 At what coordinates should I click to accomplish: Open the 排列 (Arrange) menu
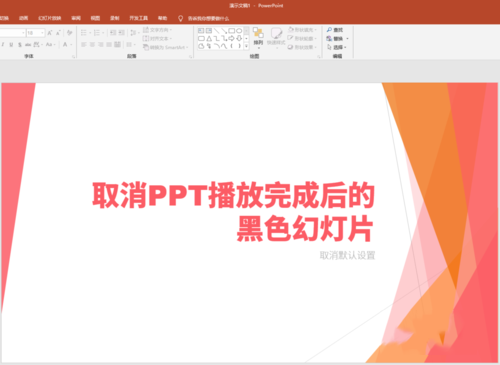[258, 38]
